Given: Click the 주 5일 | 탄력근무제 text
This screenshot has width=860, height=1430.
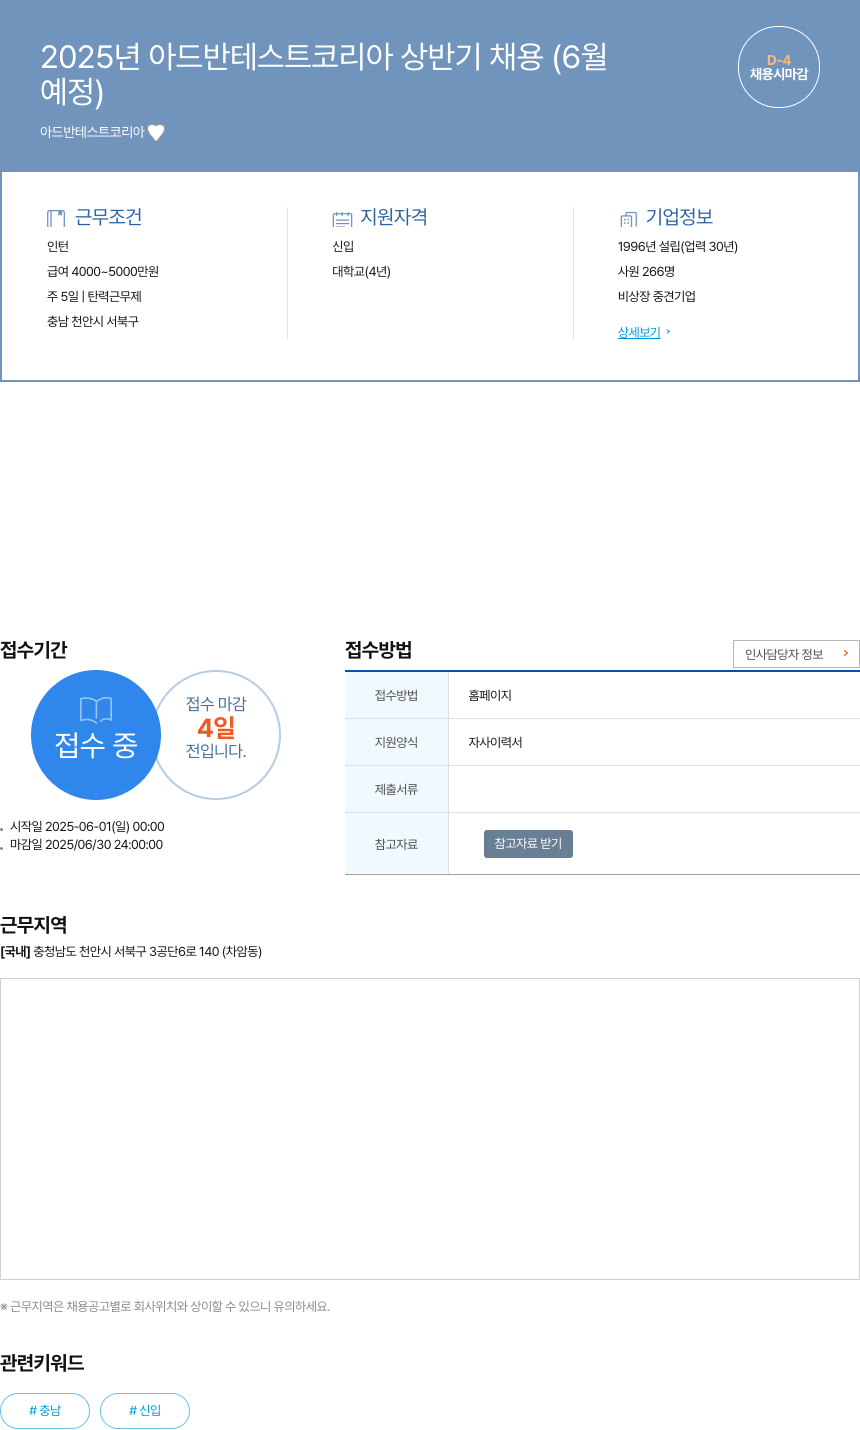Looking at the screenshot, I should 94,297.
